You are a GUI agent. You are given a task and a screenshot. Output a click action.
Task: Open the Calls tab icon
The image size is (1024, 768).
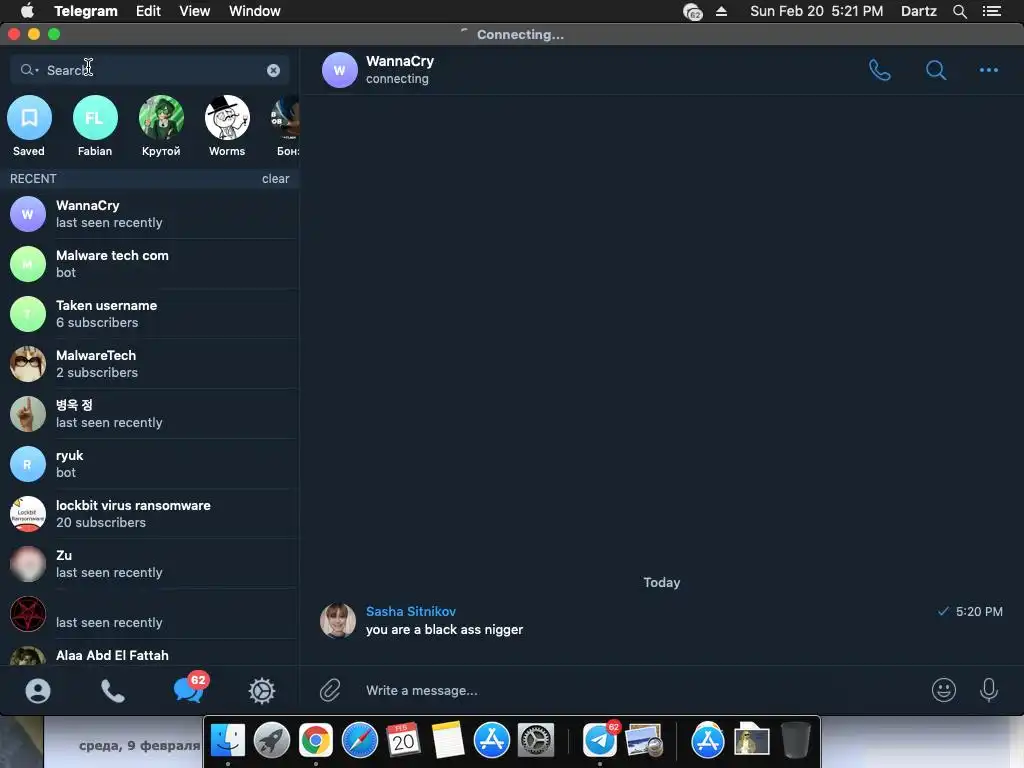113,691
